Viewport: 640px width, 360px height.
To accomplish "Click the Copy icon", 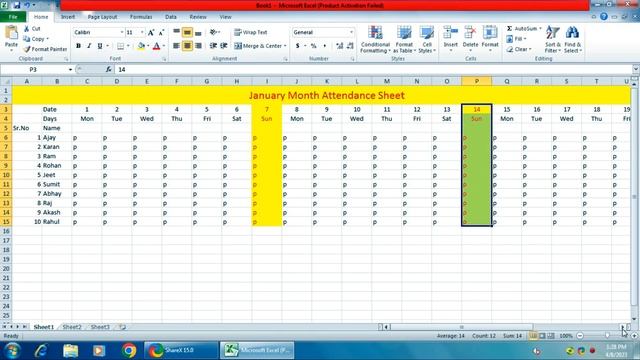I will coord(27,39).
